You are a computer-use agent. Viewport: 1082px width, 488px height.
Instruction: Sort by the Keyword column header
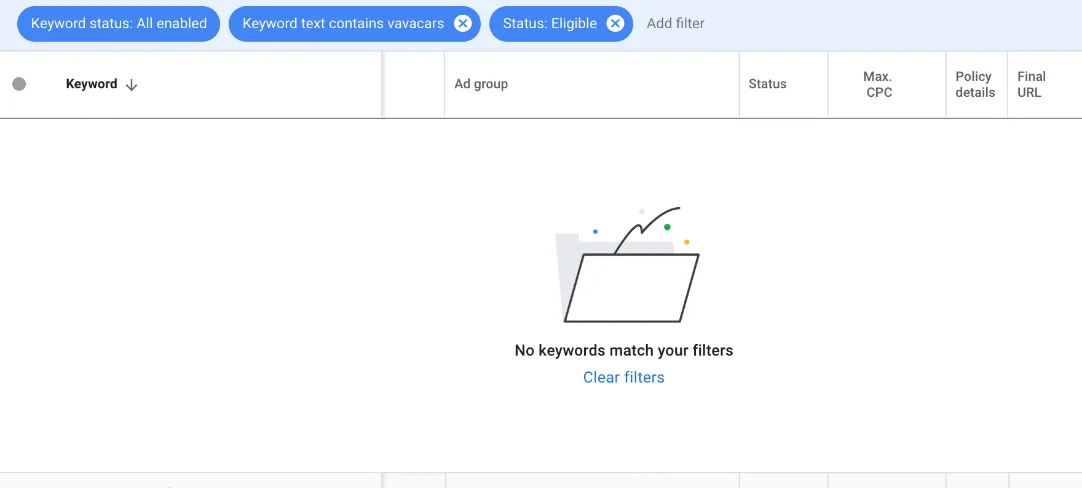click(91, 84)
